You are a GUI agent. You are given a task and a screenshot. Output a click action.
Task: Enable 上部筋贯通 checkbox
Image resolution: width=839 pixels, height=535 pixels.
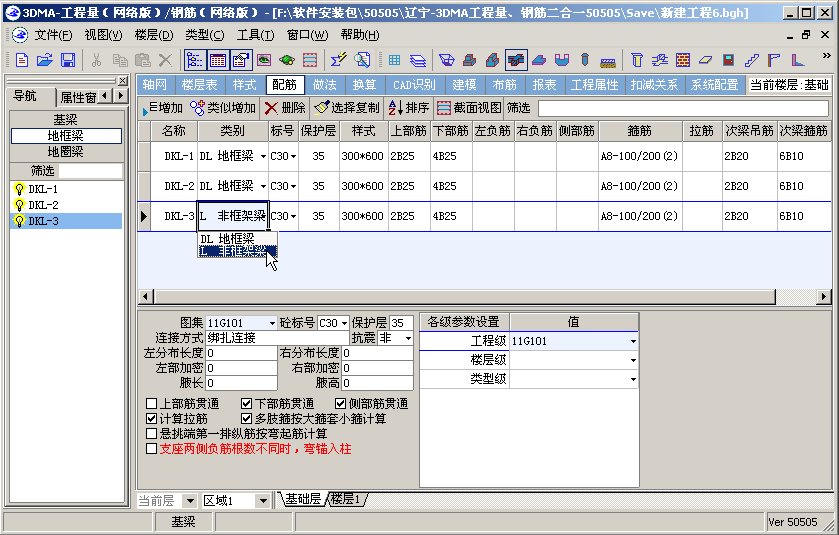pyautogui.click(x=152, y=403)
